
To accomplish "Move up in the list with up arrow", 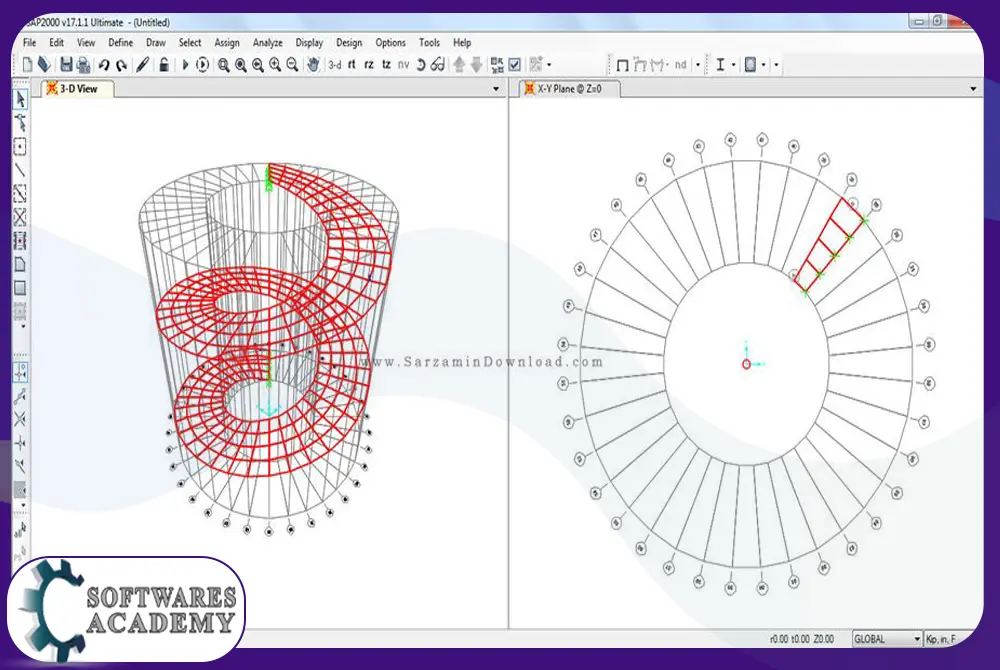I will 459,64.
